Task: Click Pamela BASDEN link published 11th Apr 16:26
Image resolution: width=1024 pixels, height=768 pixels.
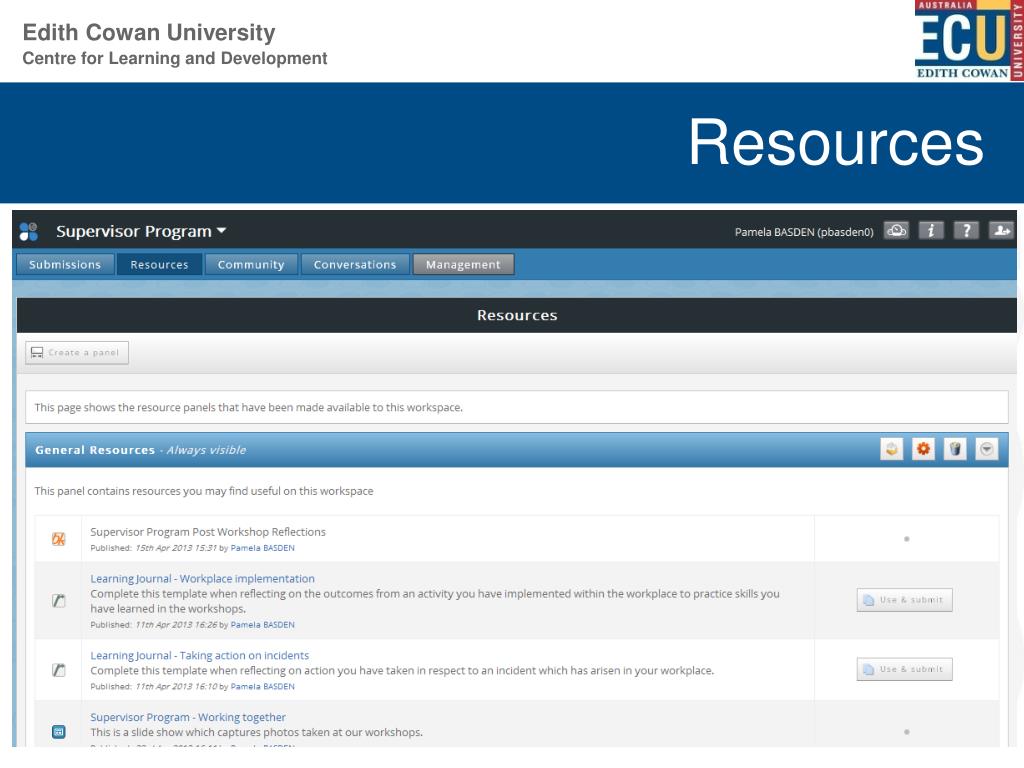Action: (x=263, y=625)
